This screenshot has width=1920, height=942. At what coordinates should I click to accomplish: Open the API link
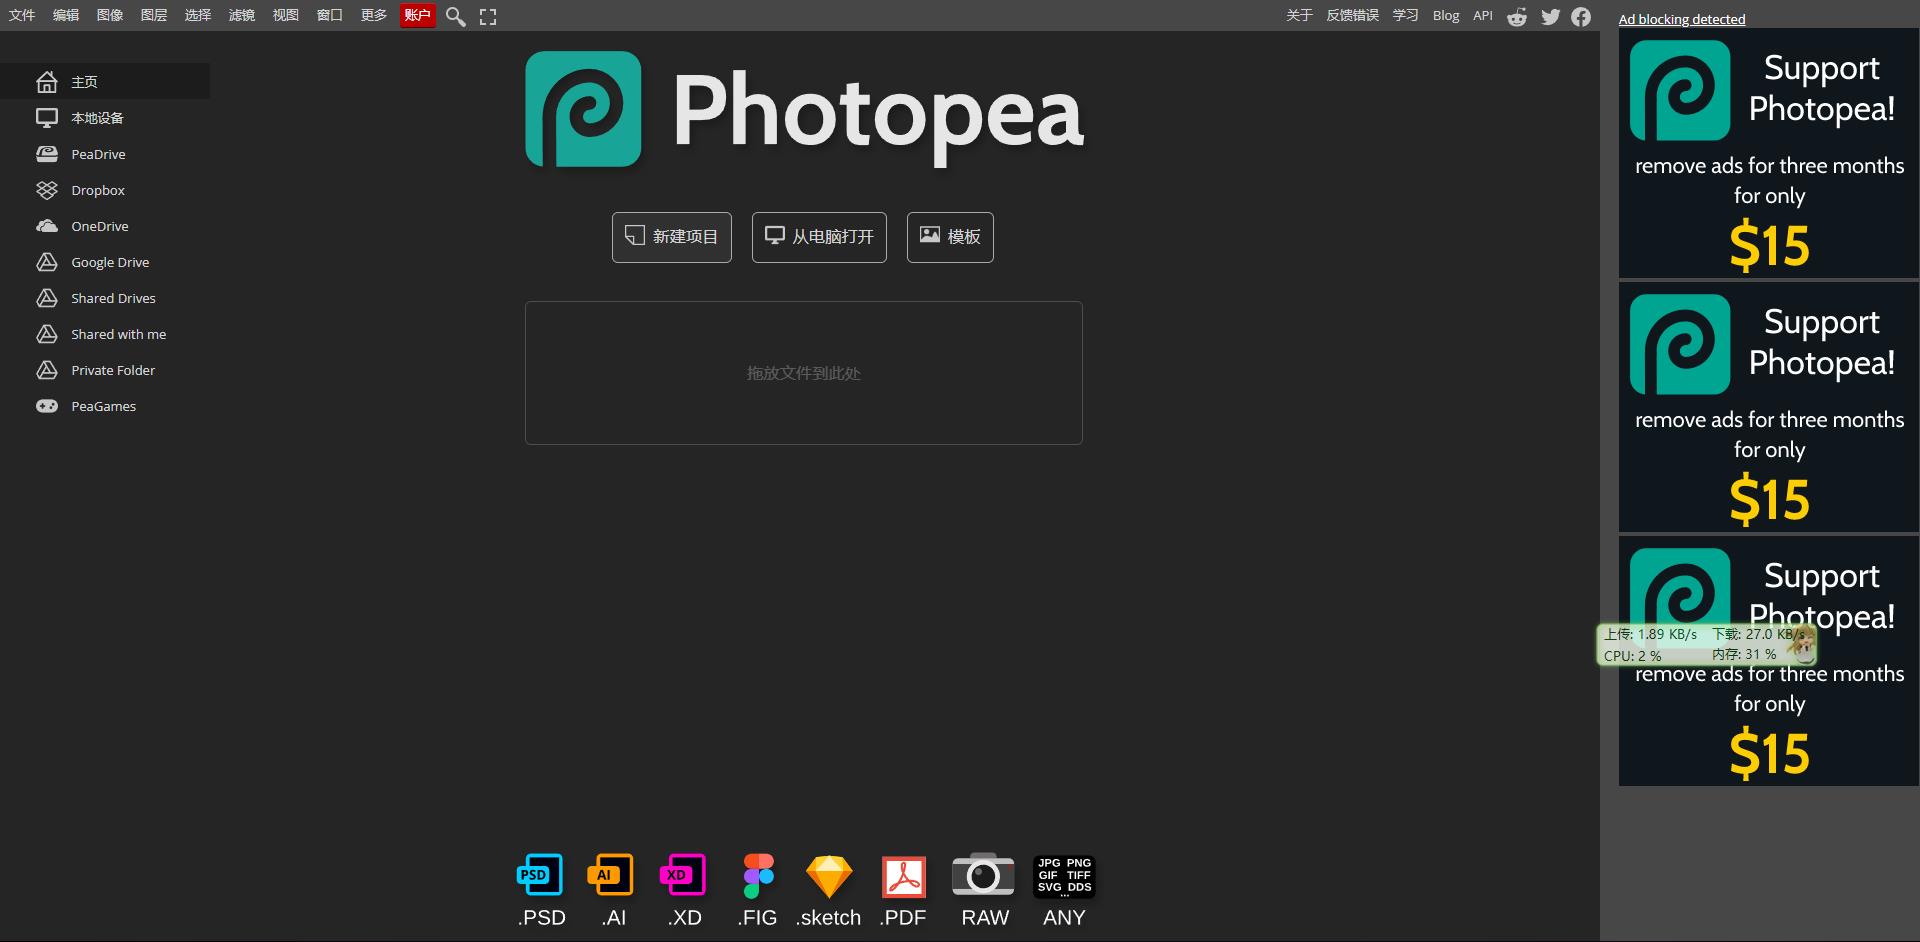tap(1483, 15)
